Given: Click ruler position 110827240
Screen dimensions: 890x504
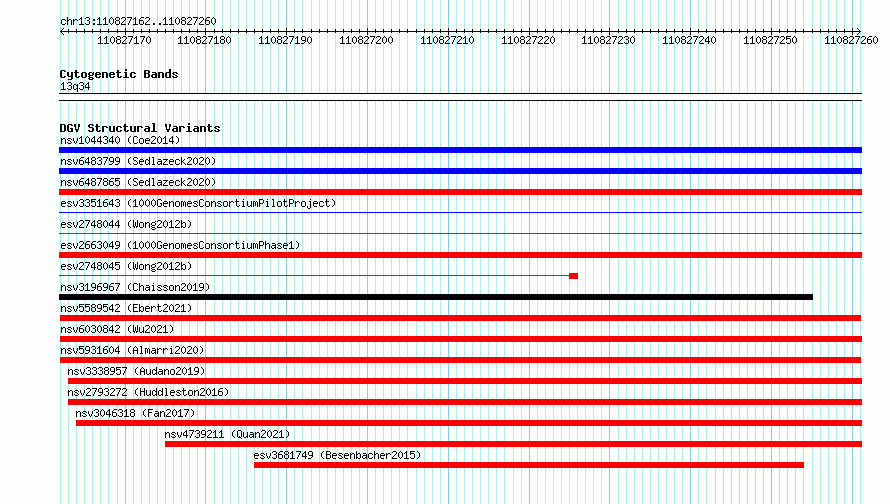Looking at the screenshot, I should (x=690, y=40).
